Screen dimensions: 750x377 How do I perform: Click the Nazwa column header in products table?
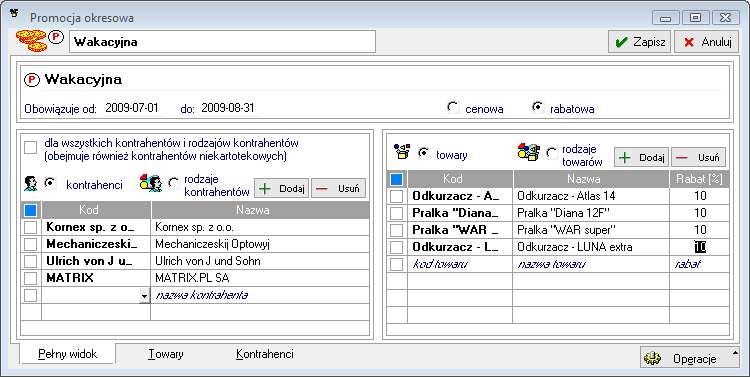pyautogui.click(x=591, y=179)
